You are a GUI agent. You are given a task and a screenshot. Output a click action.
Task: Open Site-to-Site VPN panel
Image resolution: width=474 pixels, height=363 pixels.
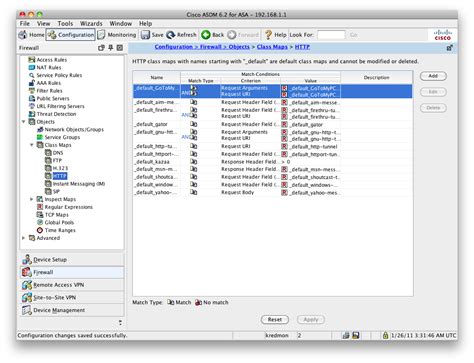point(72,297)
